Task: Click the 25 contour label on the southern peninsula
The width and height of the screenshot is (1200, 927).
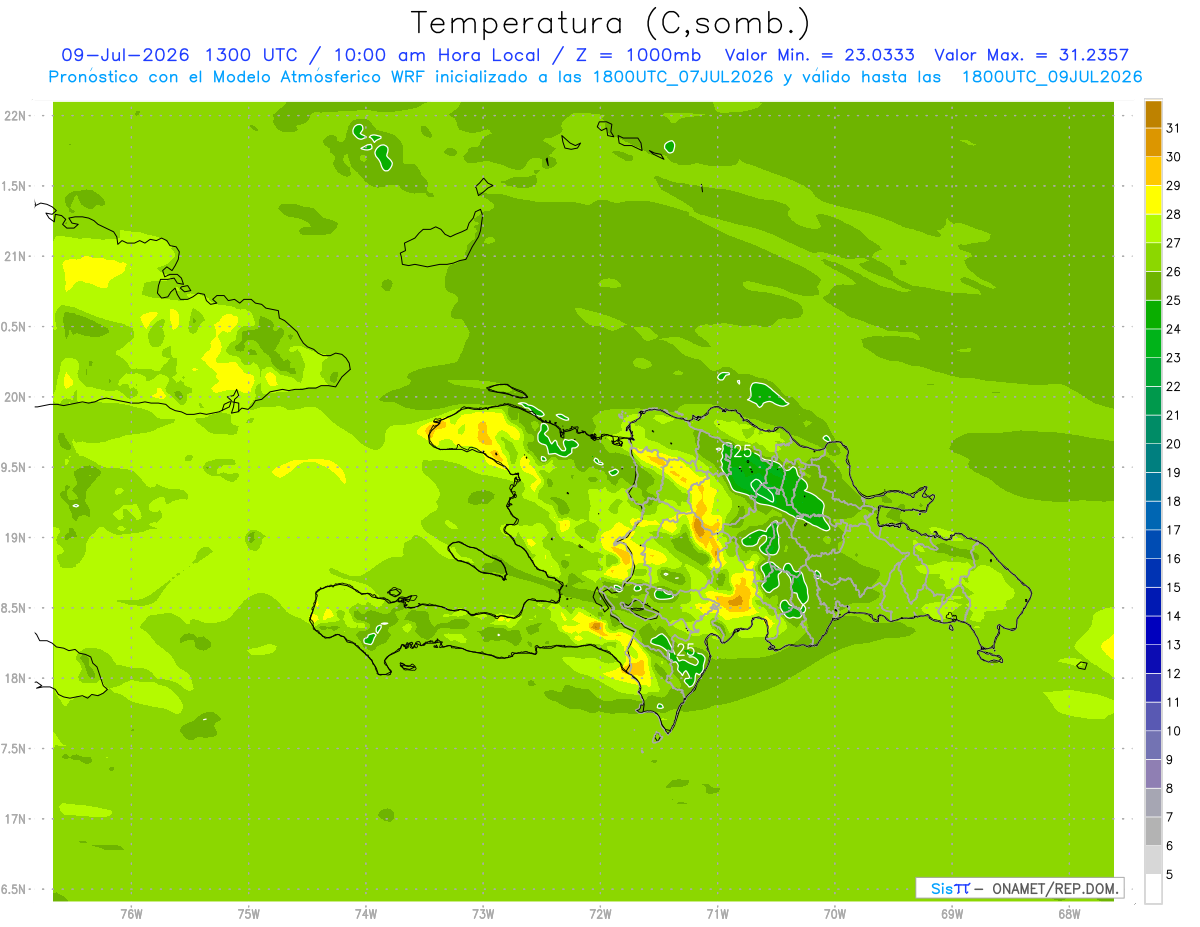Action: pyautogui.click(x=686, y=651)
